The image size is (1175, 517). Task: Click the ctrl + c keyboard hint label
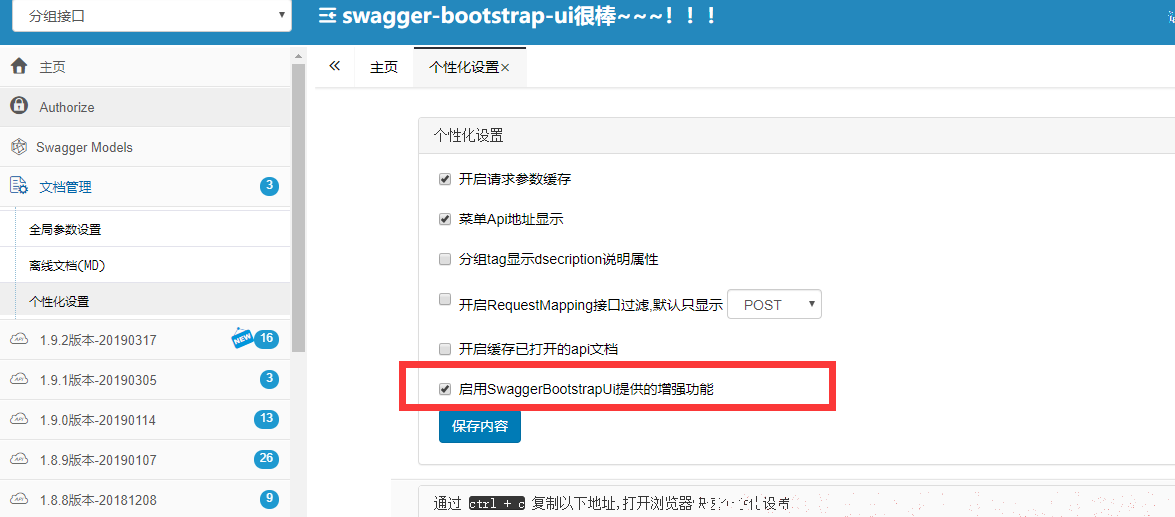pos(498,504)
